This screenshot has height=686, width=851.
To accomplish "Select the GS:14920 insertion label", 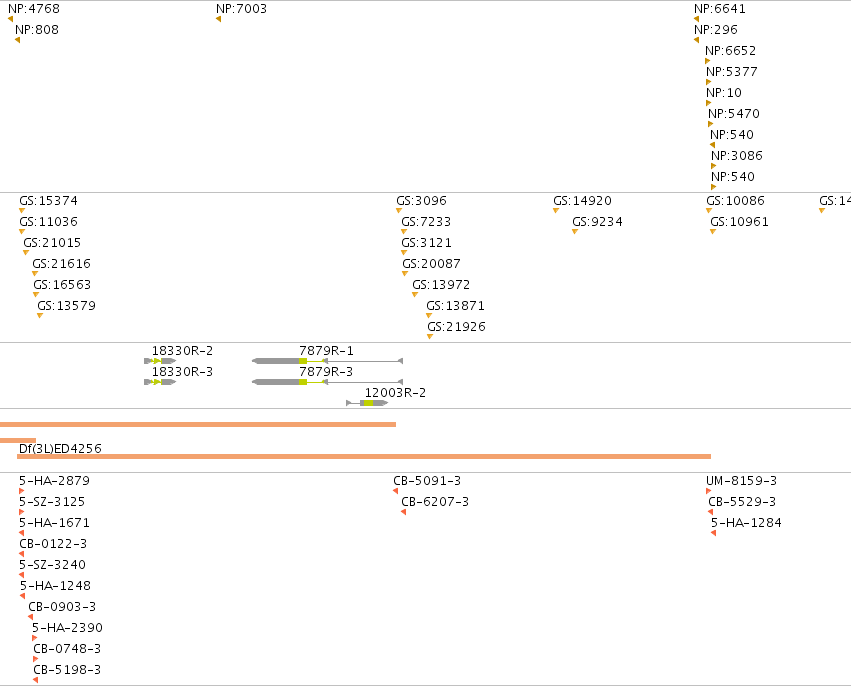I will [582, 201].
